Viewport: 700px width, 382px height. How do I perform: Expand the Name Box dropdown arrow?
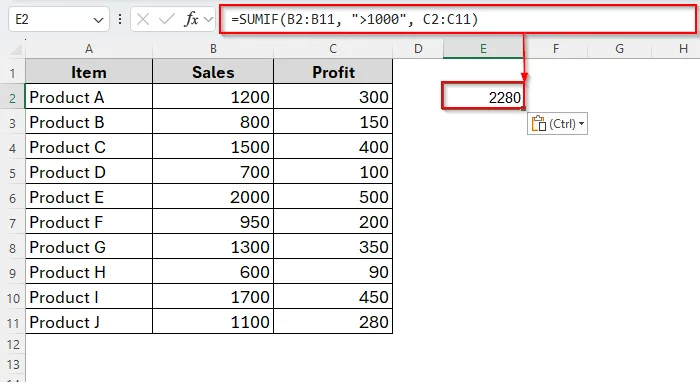click(x=98, y=20)
